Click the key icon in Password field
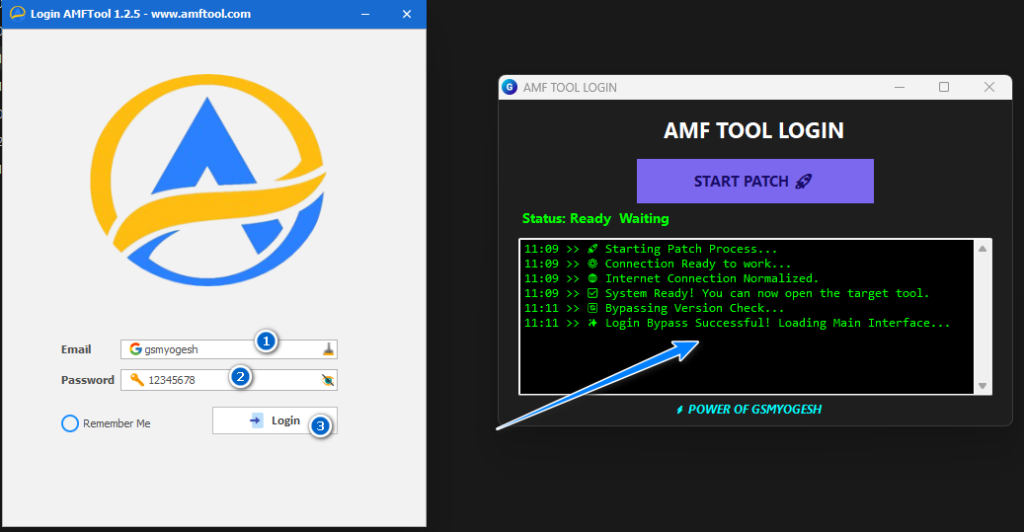Viewport: 1024px width, 532px height. [x=135, y=380]
